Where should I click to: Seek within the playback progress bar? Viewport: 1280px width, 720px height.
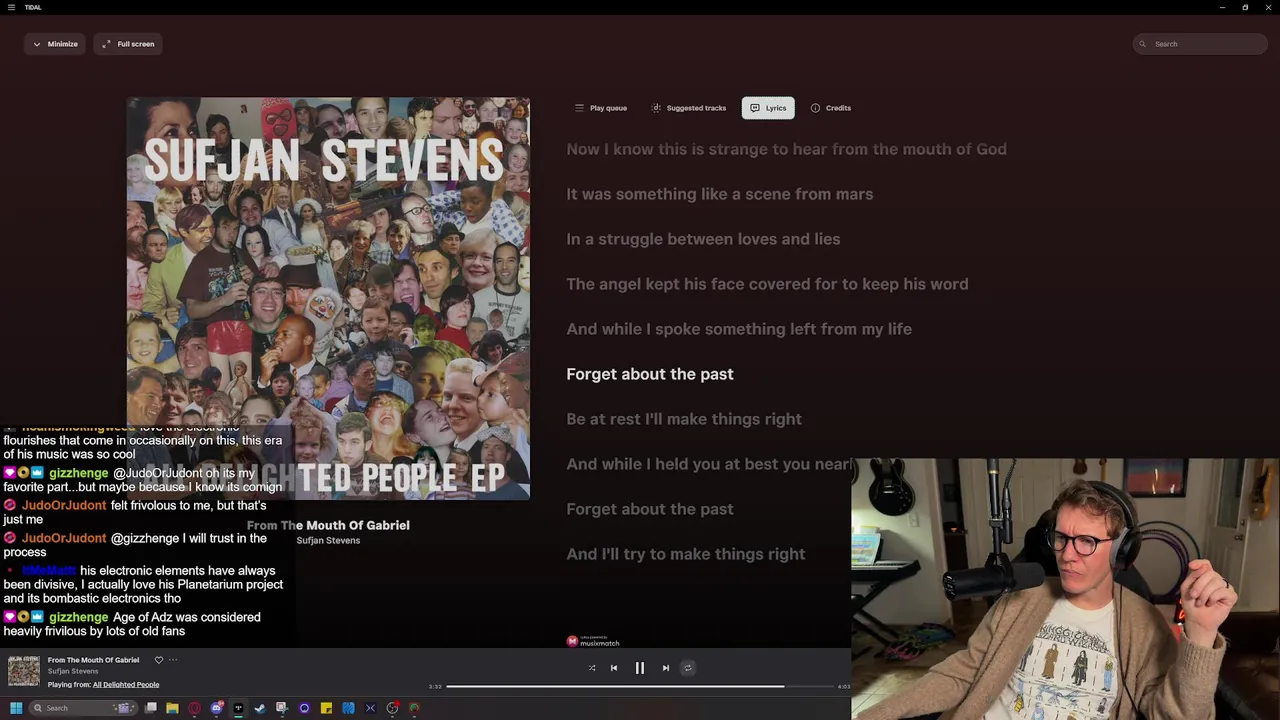pyautogui.click(x=640, y=687)
